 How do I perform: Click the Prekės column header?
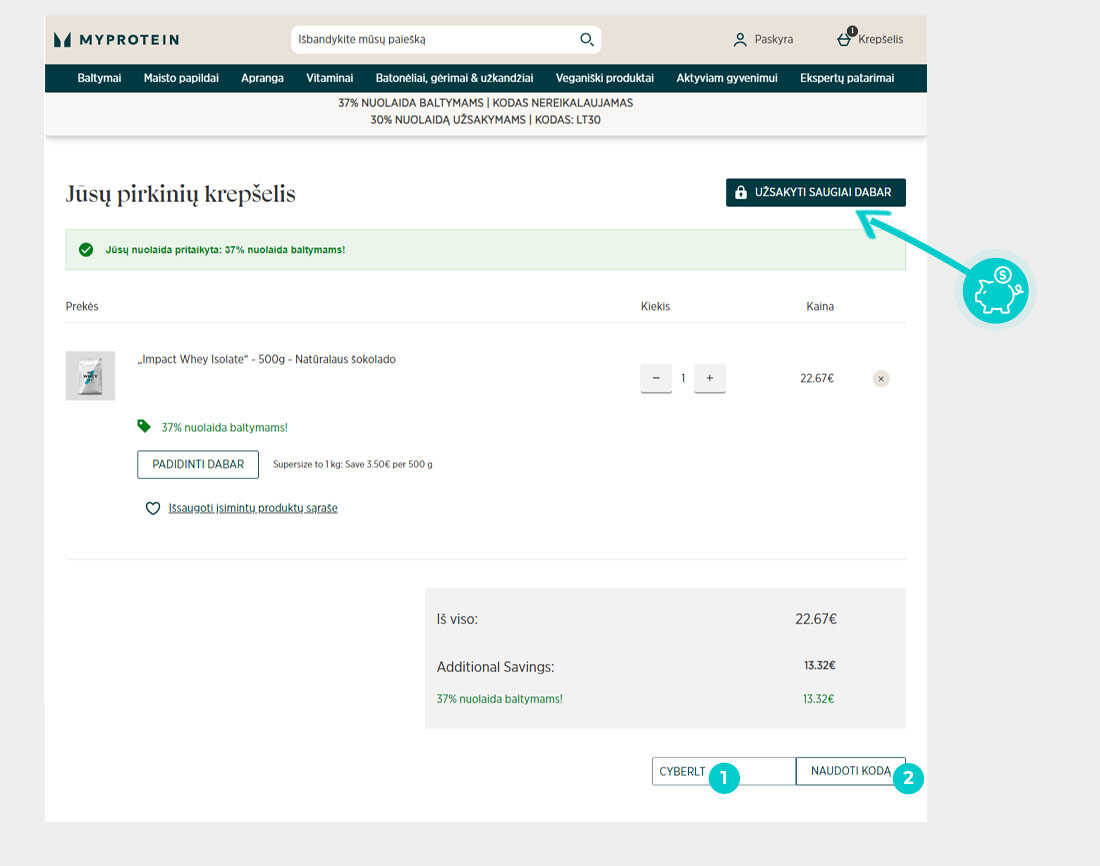click(82, 307)
